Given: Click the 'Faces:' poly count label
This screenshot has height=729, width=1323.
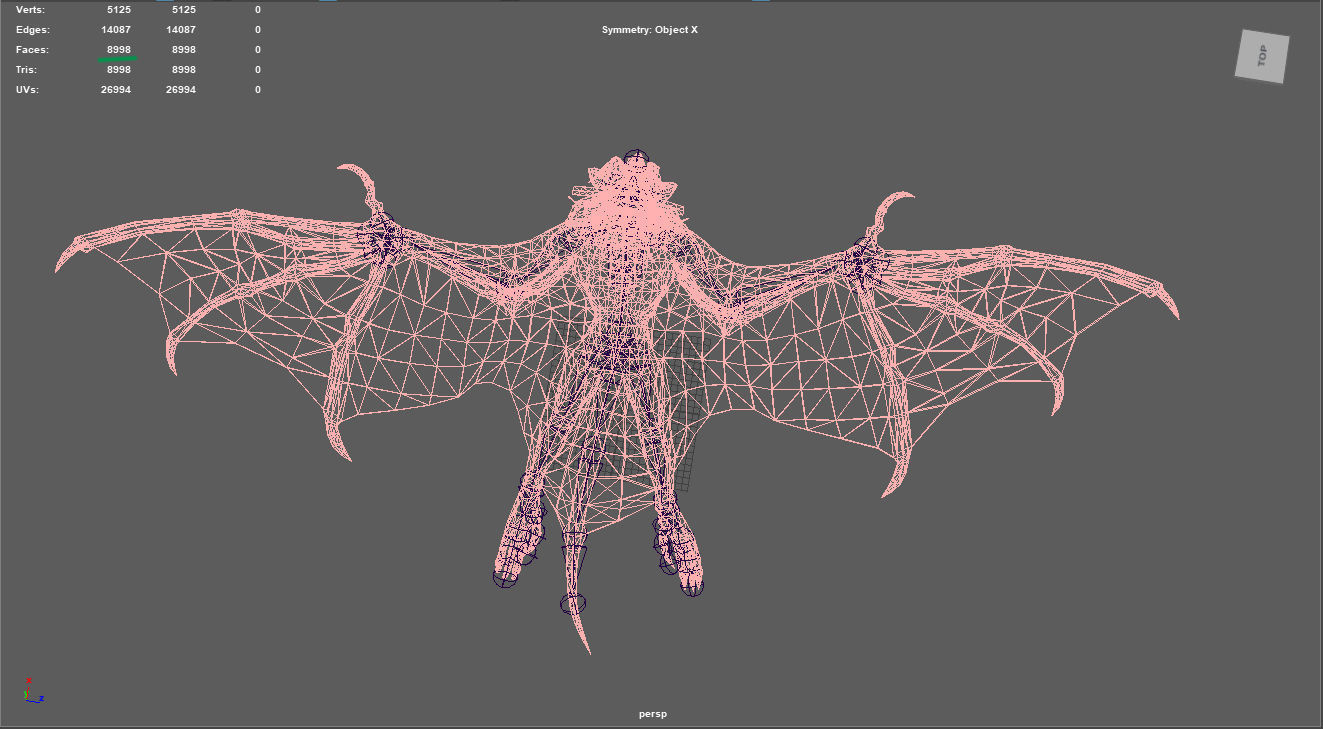Looking at the screenshot, I should pos(32,50).
